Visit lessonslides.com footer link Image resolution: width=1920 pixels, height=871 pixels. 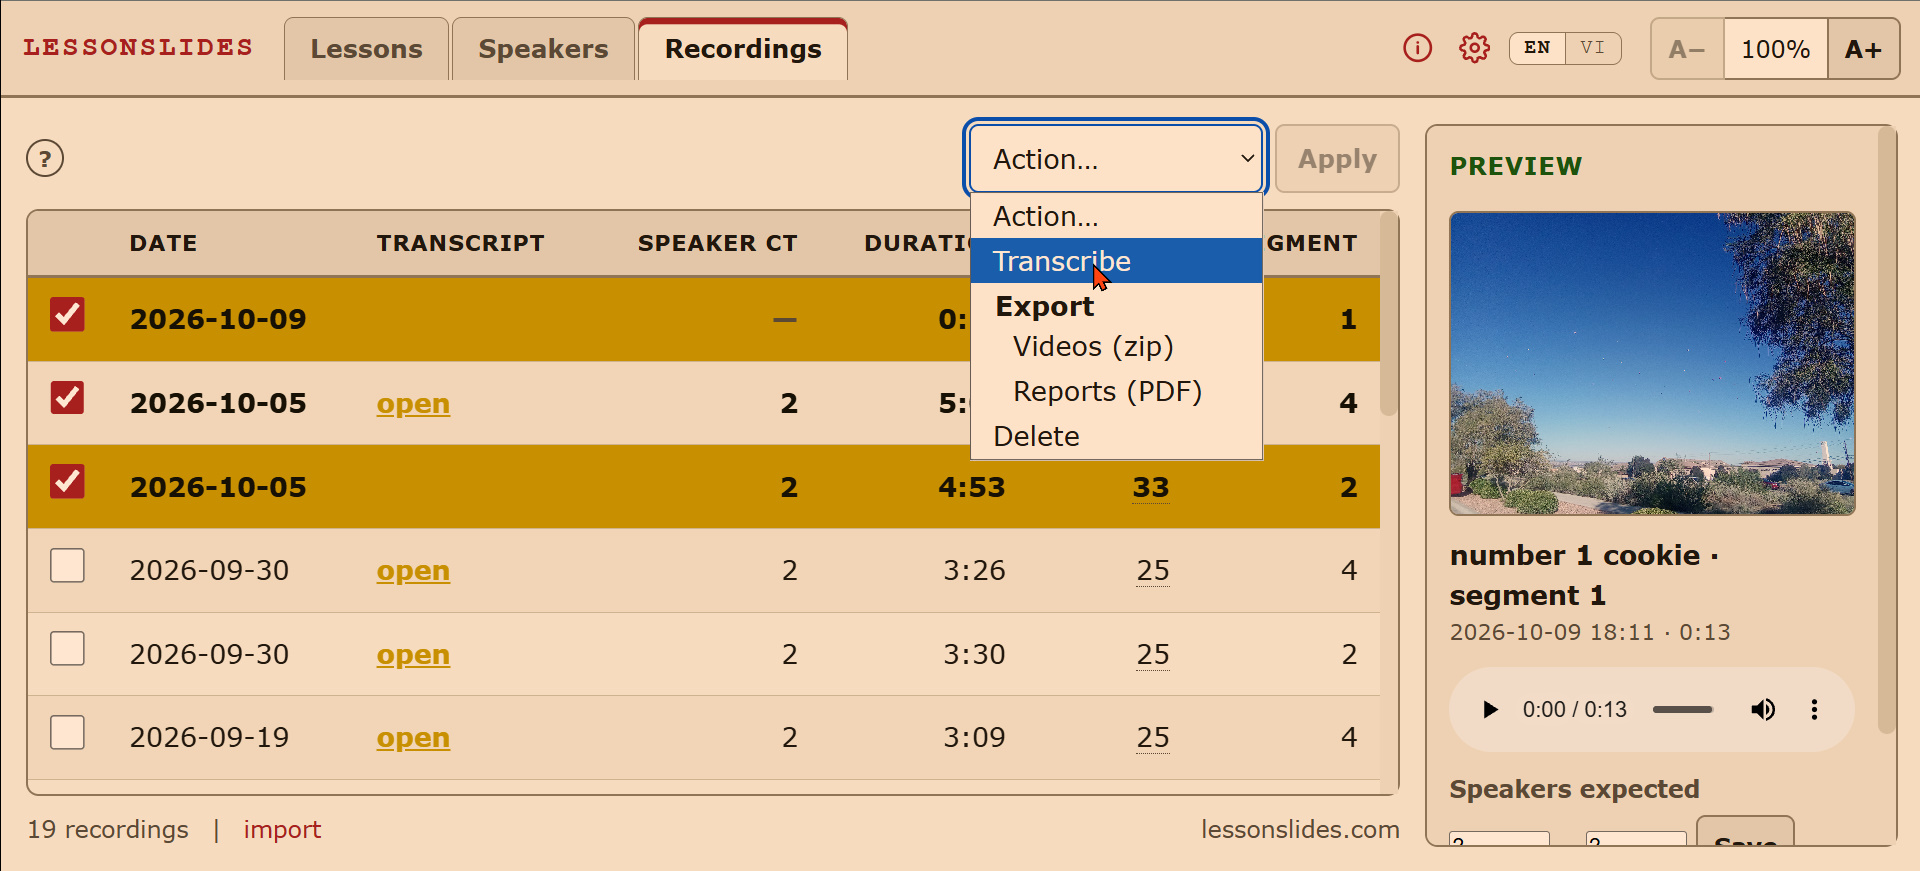click(1300, 829)
